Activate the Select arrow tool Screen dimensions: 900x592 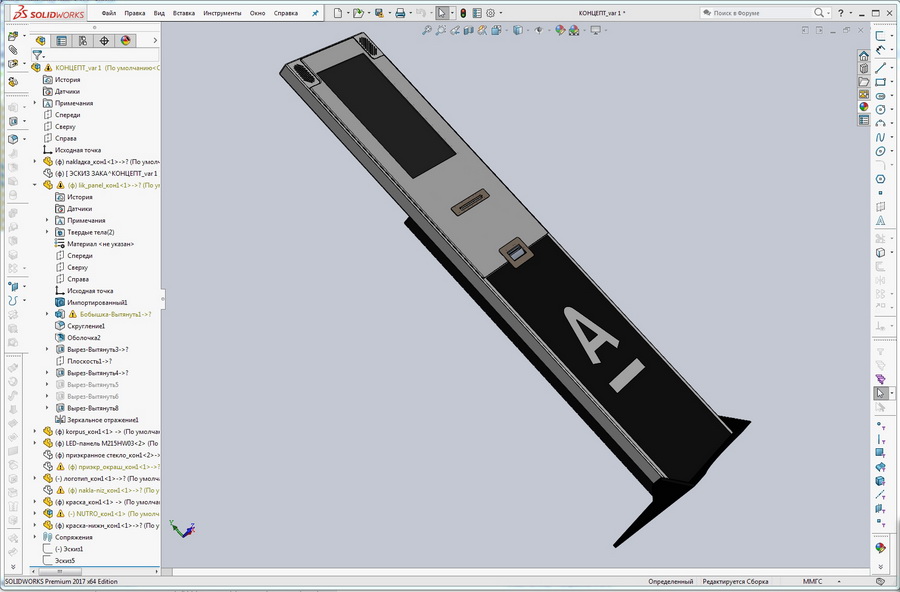coord(442,12)
